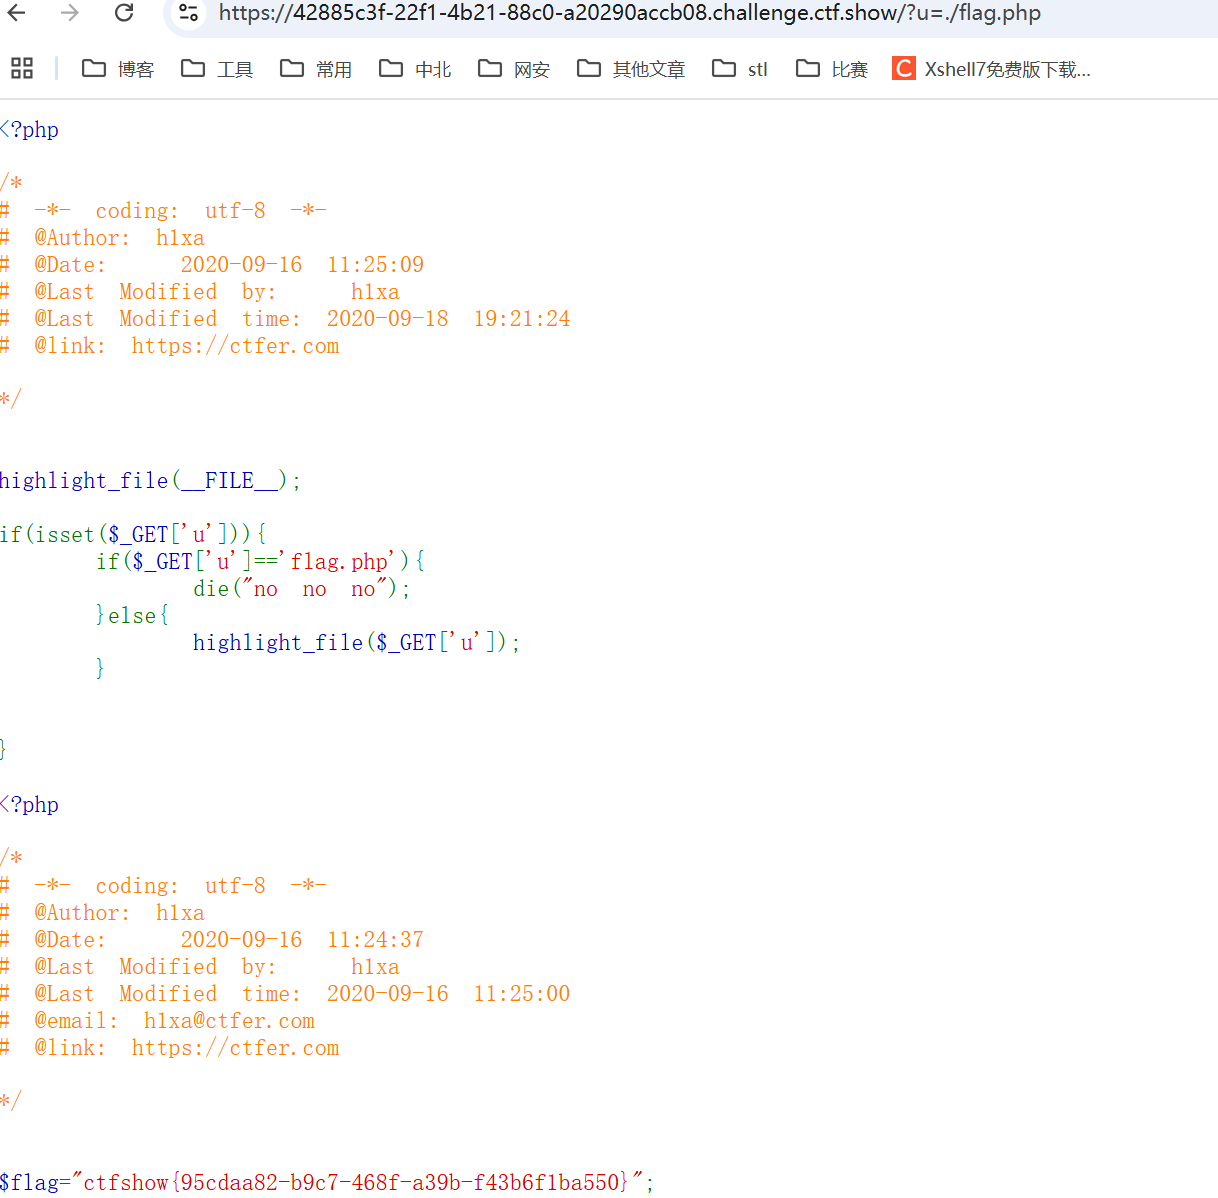The width and height of the screenshot is (1218, 1198).
Task: Click the 'flag.php' comparison line
Action: click(260, 561)
